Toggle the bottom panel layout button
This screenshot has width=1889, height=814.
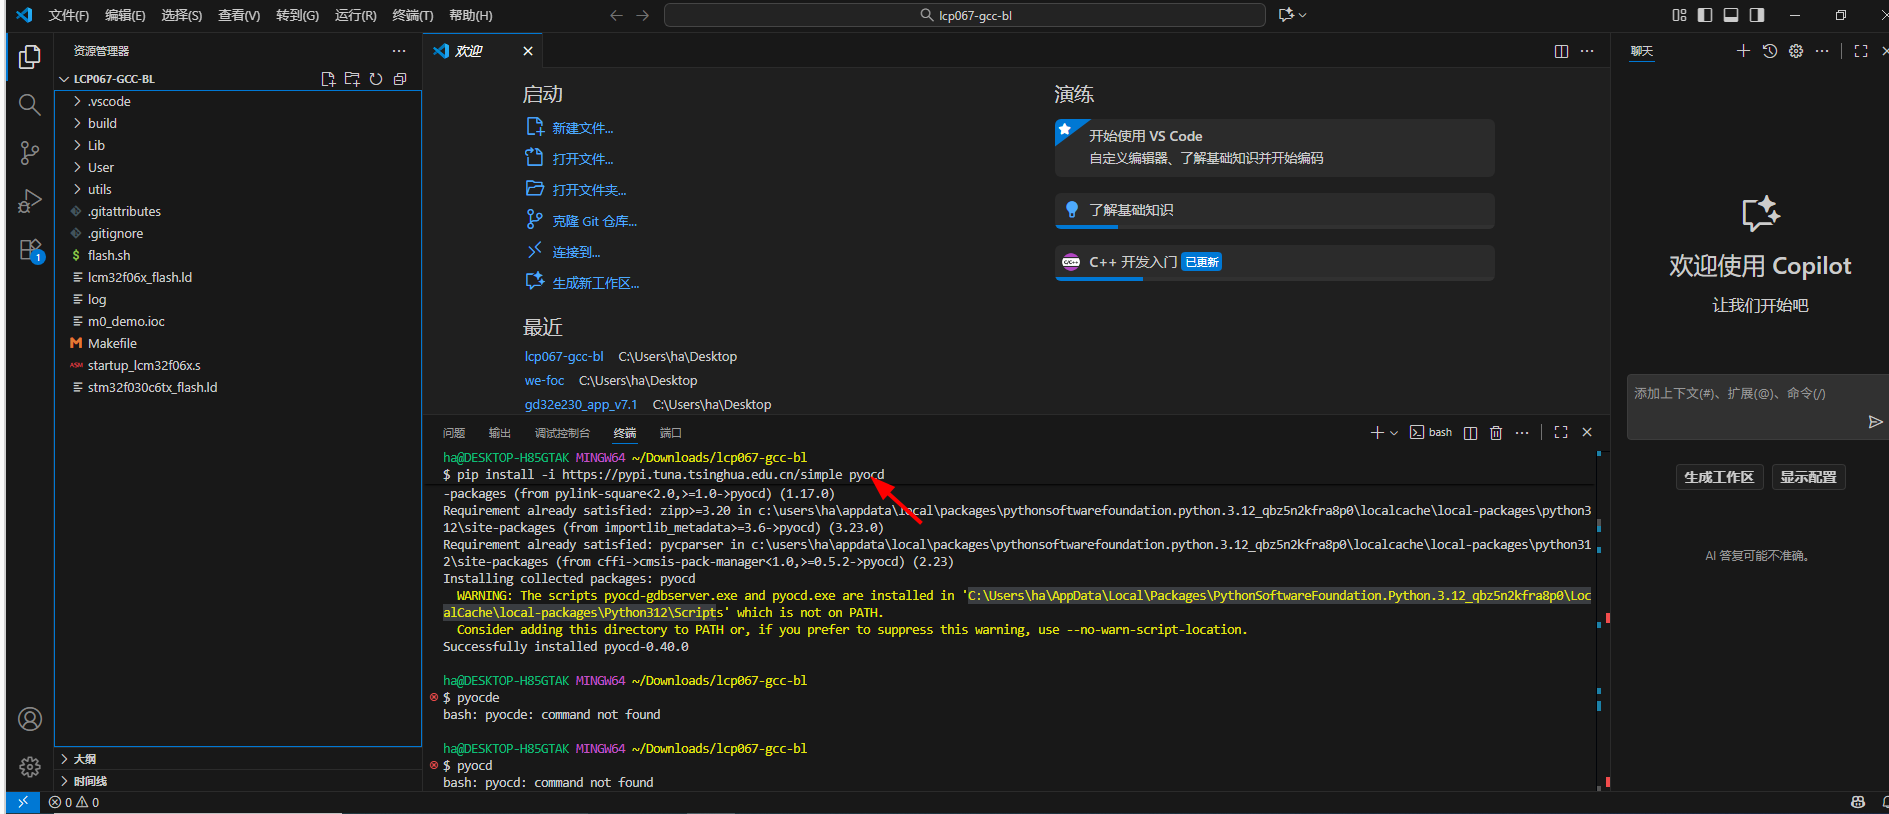pos(1731,15)
